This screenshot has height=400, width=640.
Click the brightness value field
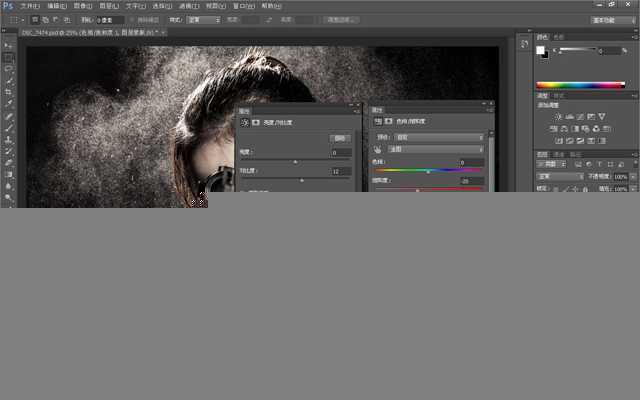pyautogui.click(x=341, y=153)
